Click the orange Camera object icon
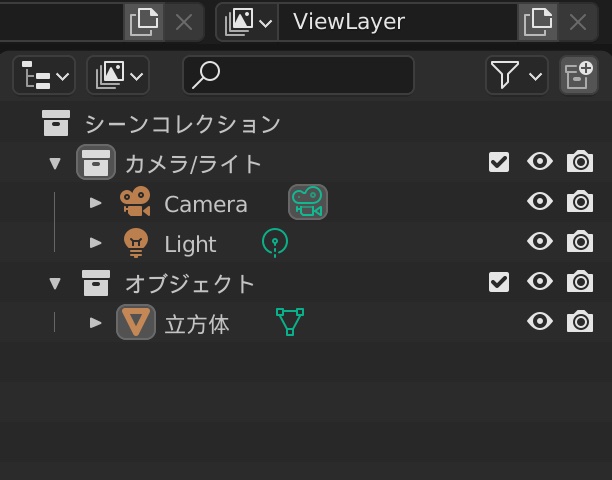This screenshot has height=480, width=612. tap(135, 203)
